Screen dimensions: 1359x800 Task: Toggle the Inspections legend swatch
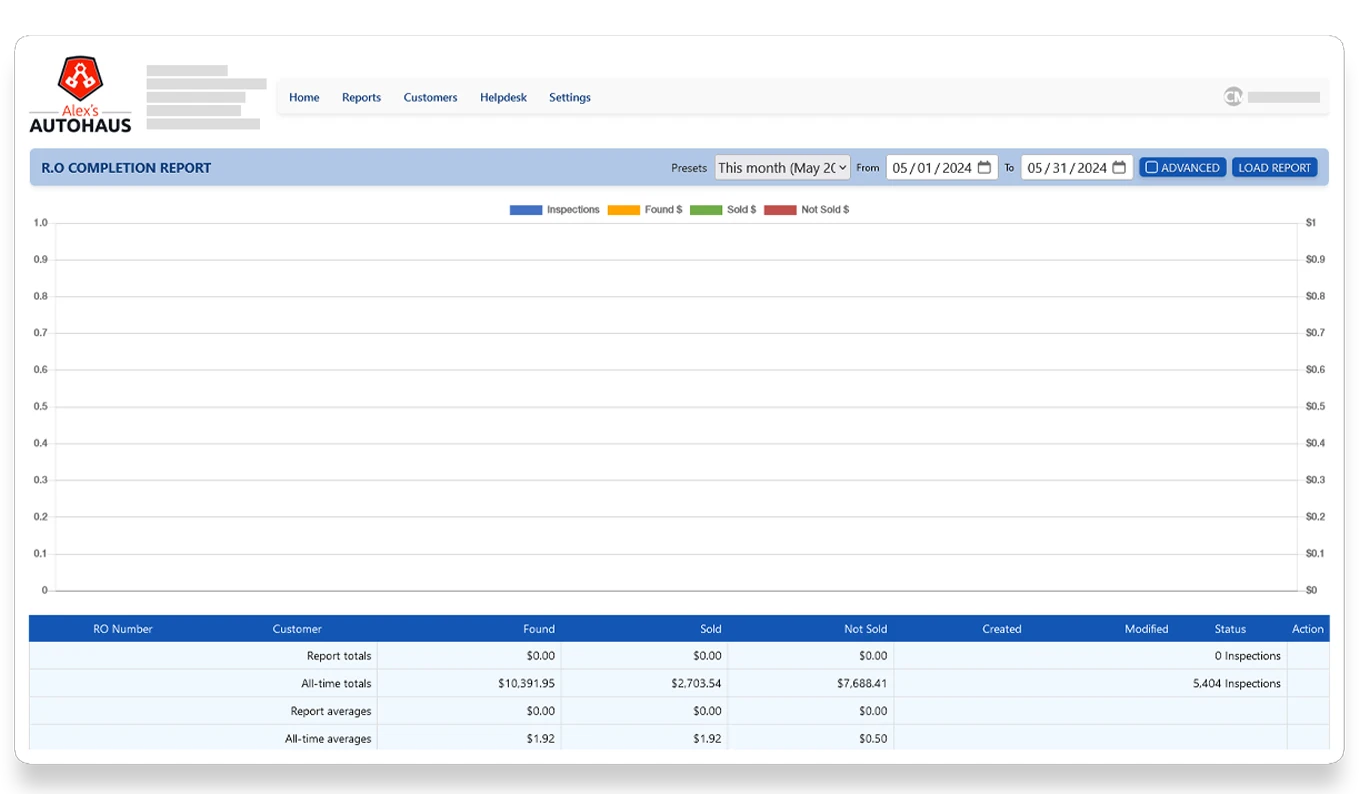[526, 210]
